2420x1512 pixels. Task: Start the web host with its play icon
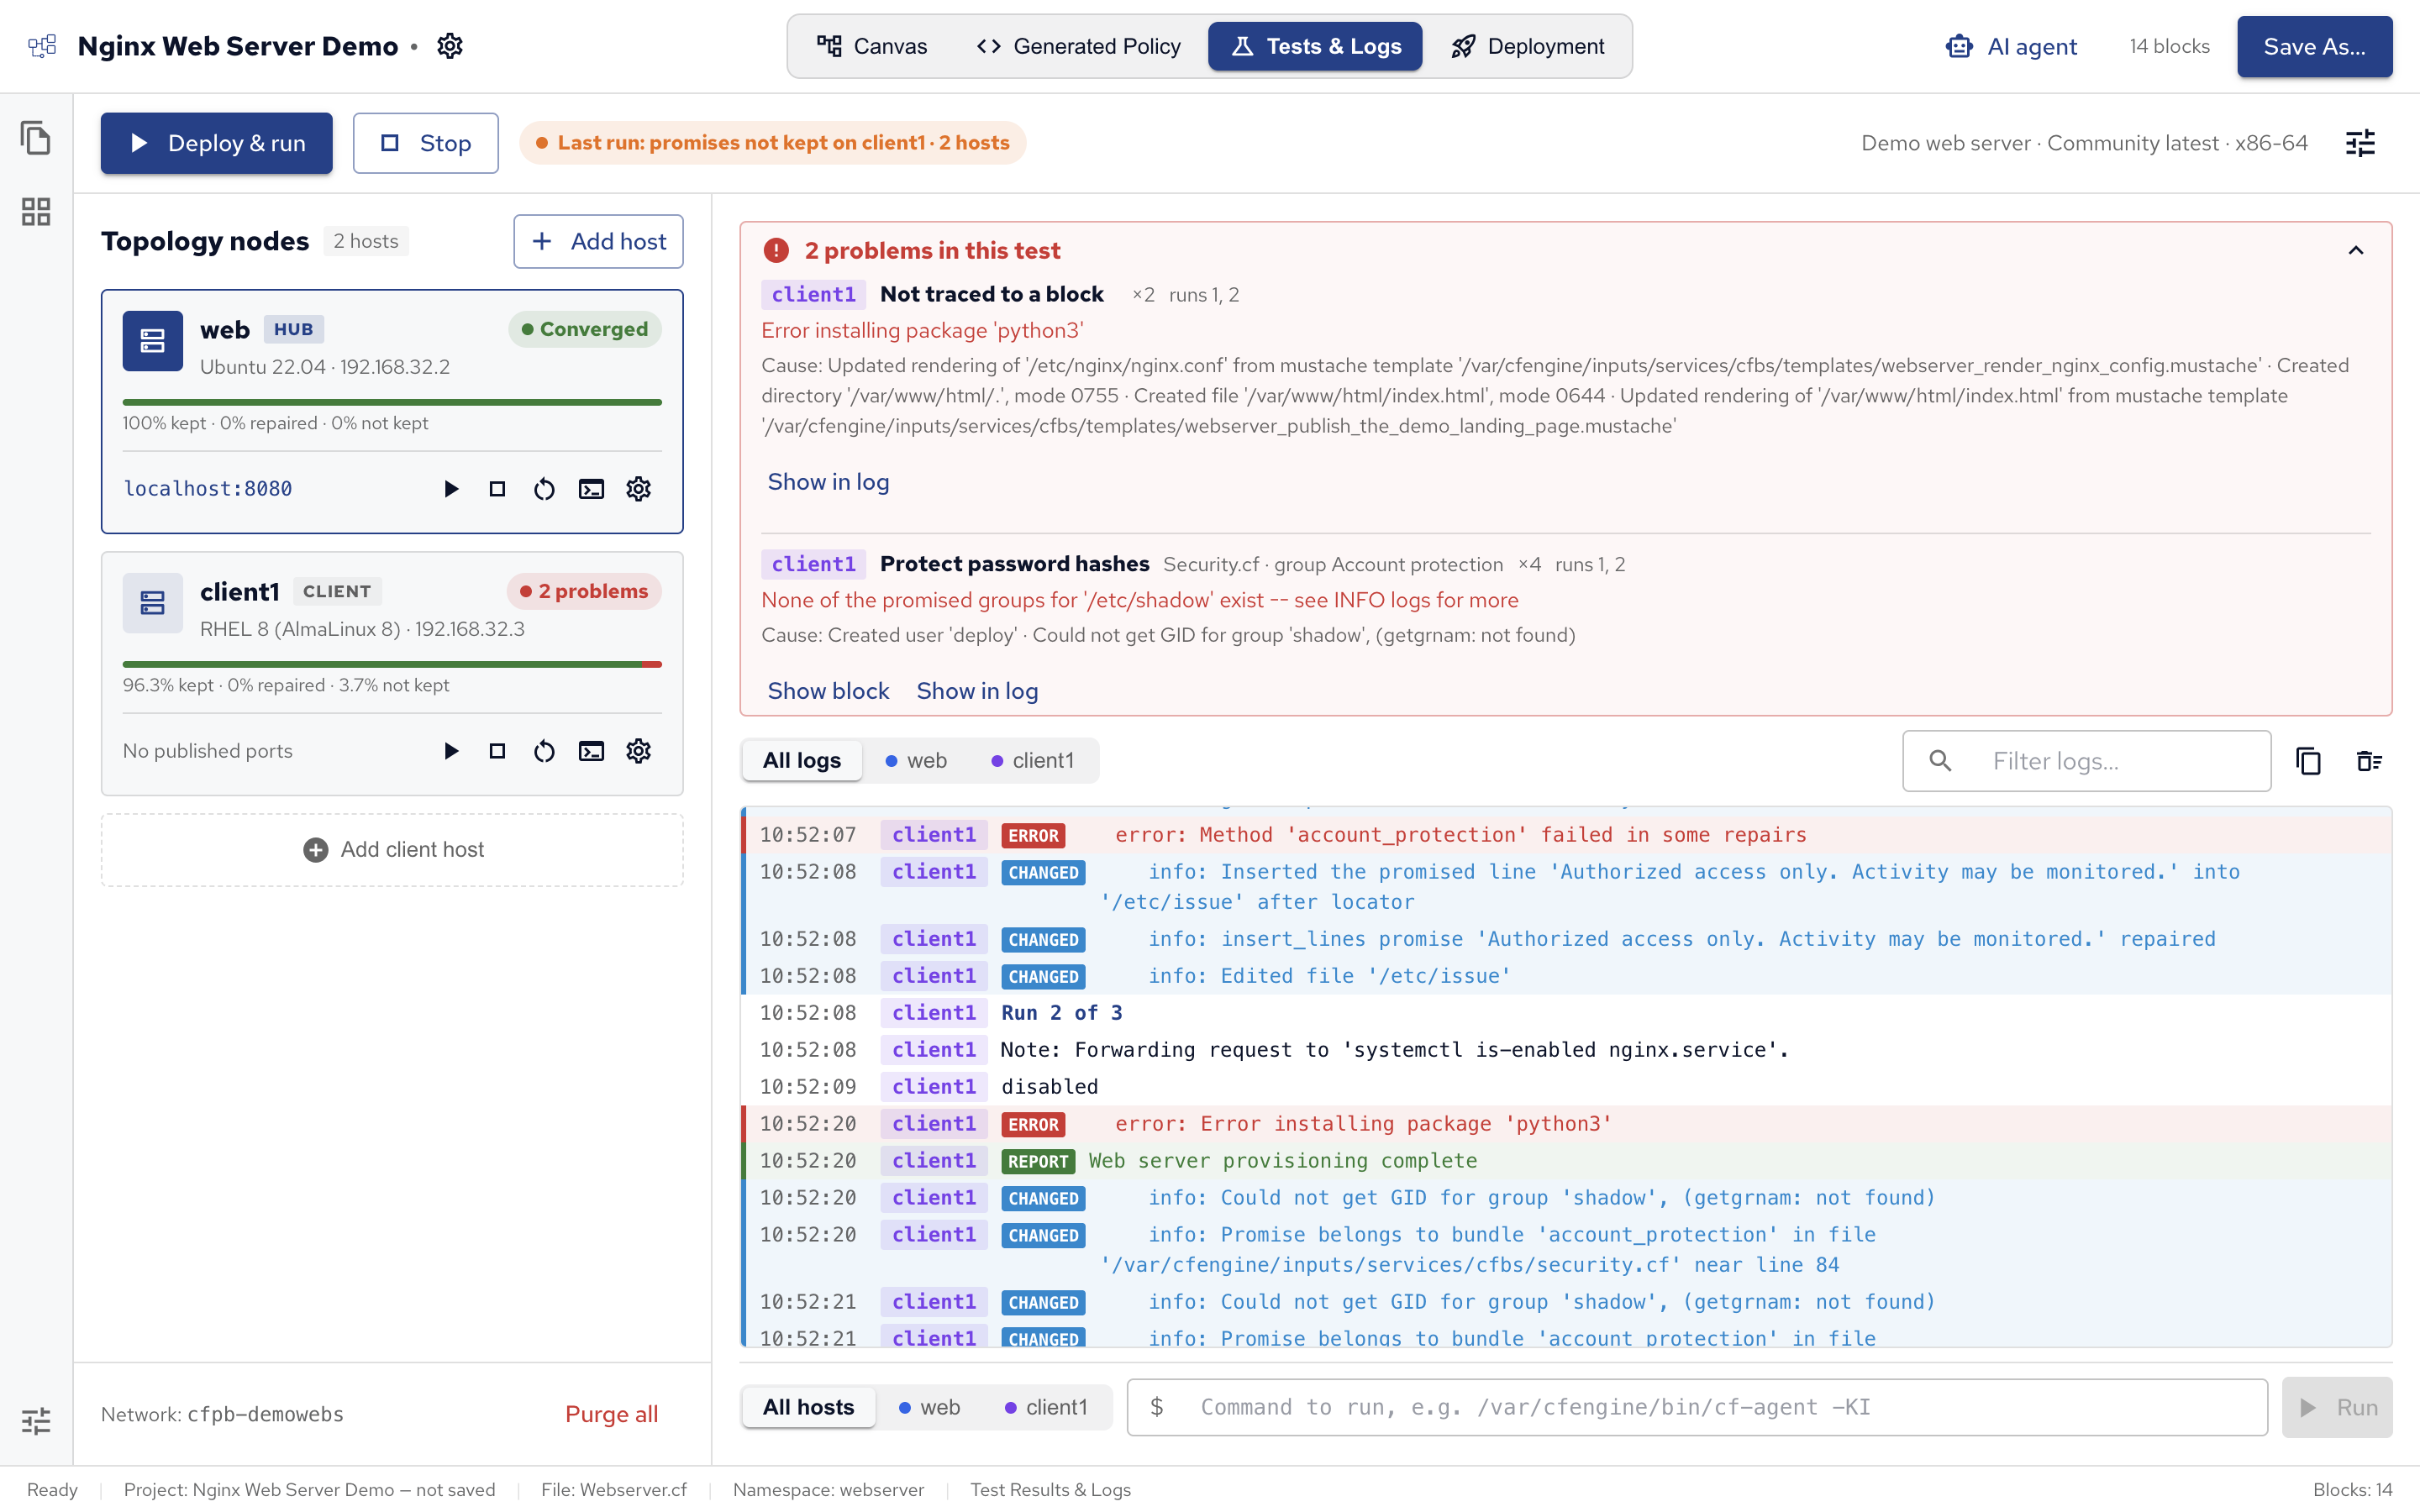[x=451, y=489]
